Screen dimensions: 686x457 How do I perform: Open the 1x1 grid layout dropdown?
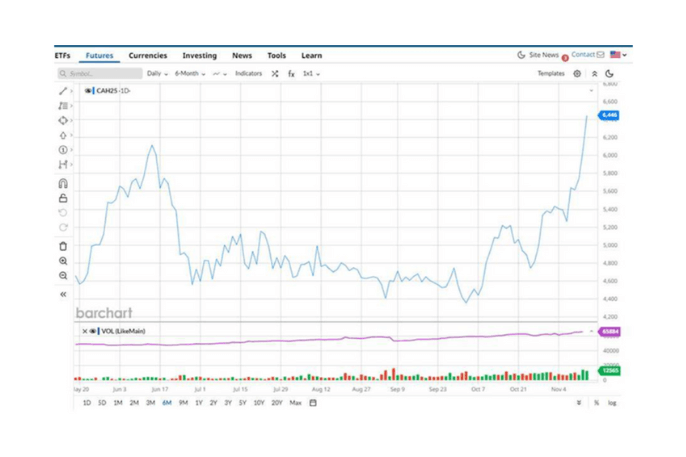pos(311,74)
